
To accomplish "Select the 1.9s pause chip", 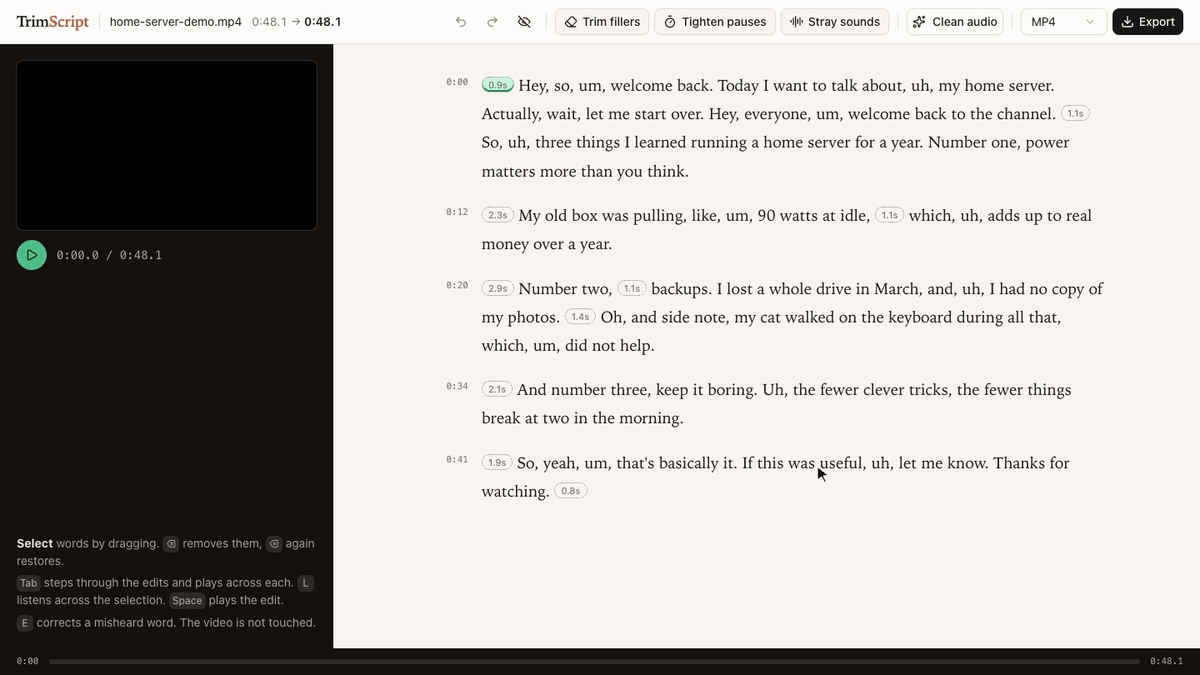I will [x=497, y=463].
